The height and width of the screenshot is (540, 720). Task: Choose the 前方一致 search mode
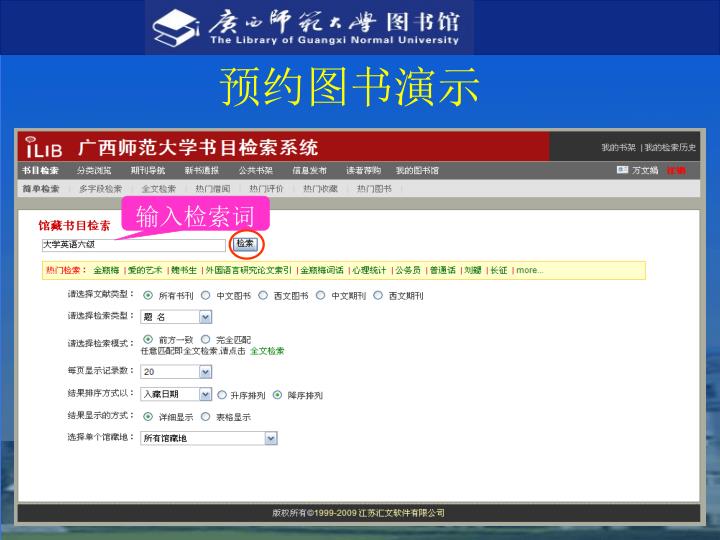[x=148, y=339]
